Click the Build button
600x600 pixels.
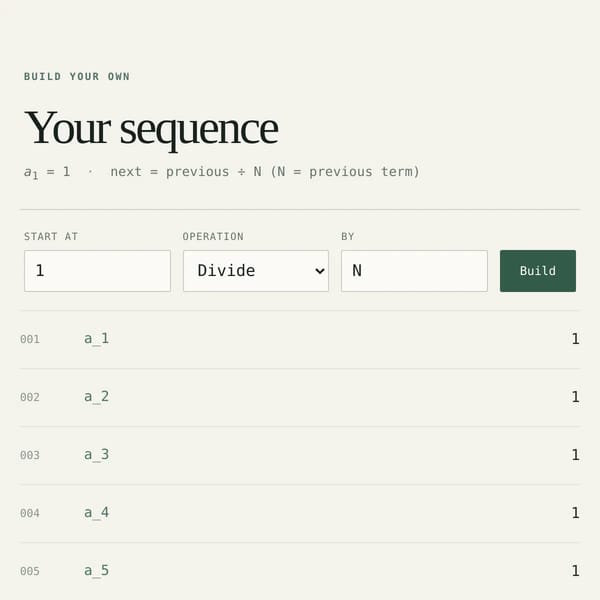click(538, 271)
